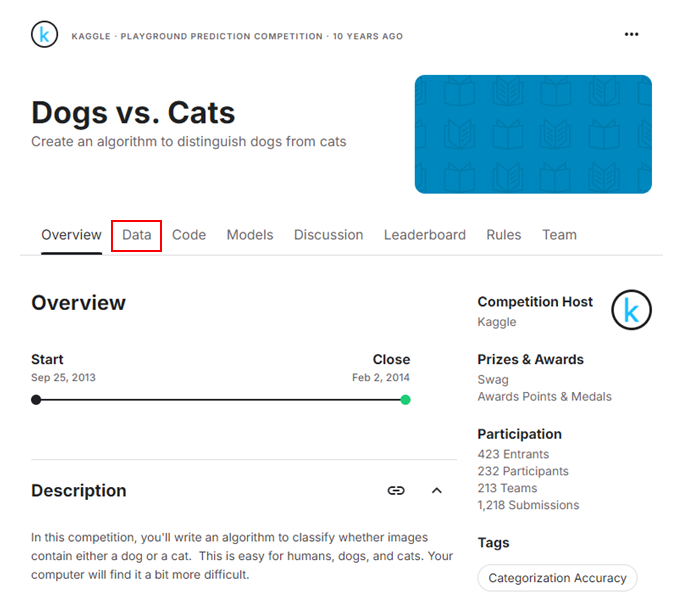
Task: Open the Rules tab
Action: (x=504, y=235)
